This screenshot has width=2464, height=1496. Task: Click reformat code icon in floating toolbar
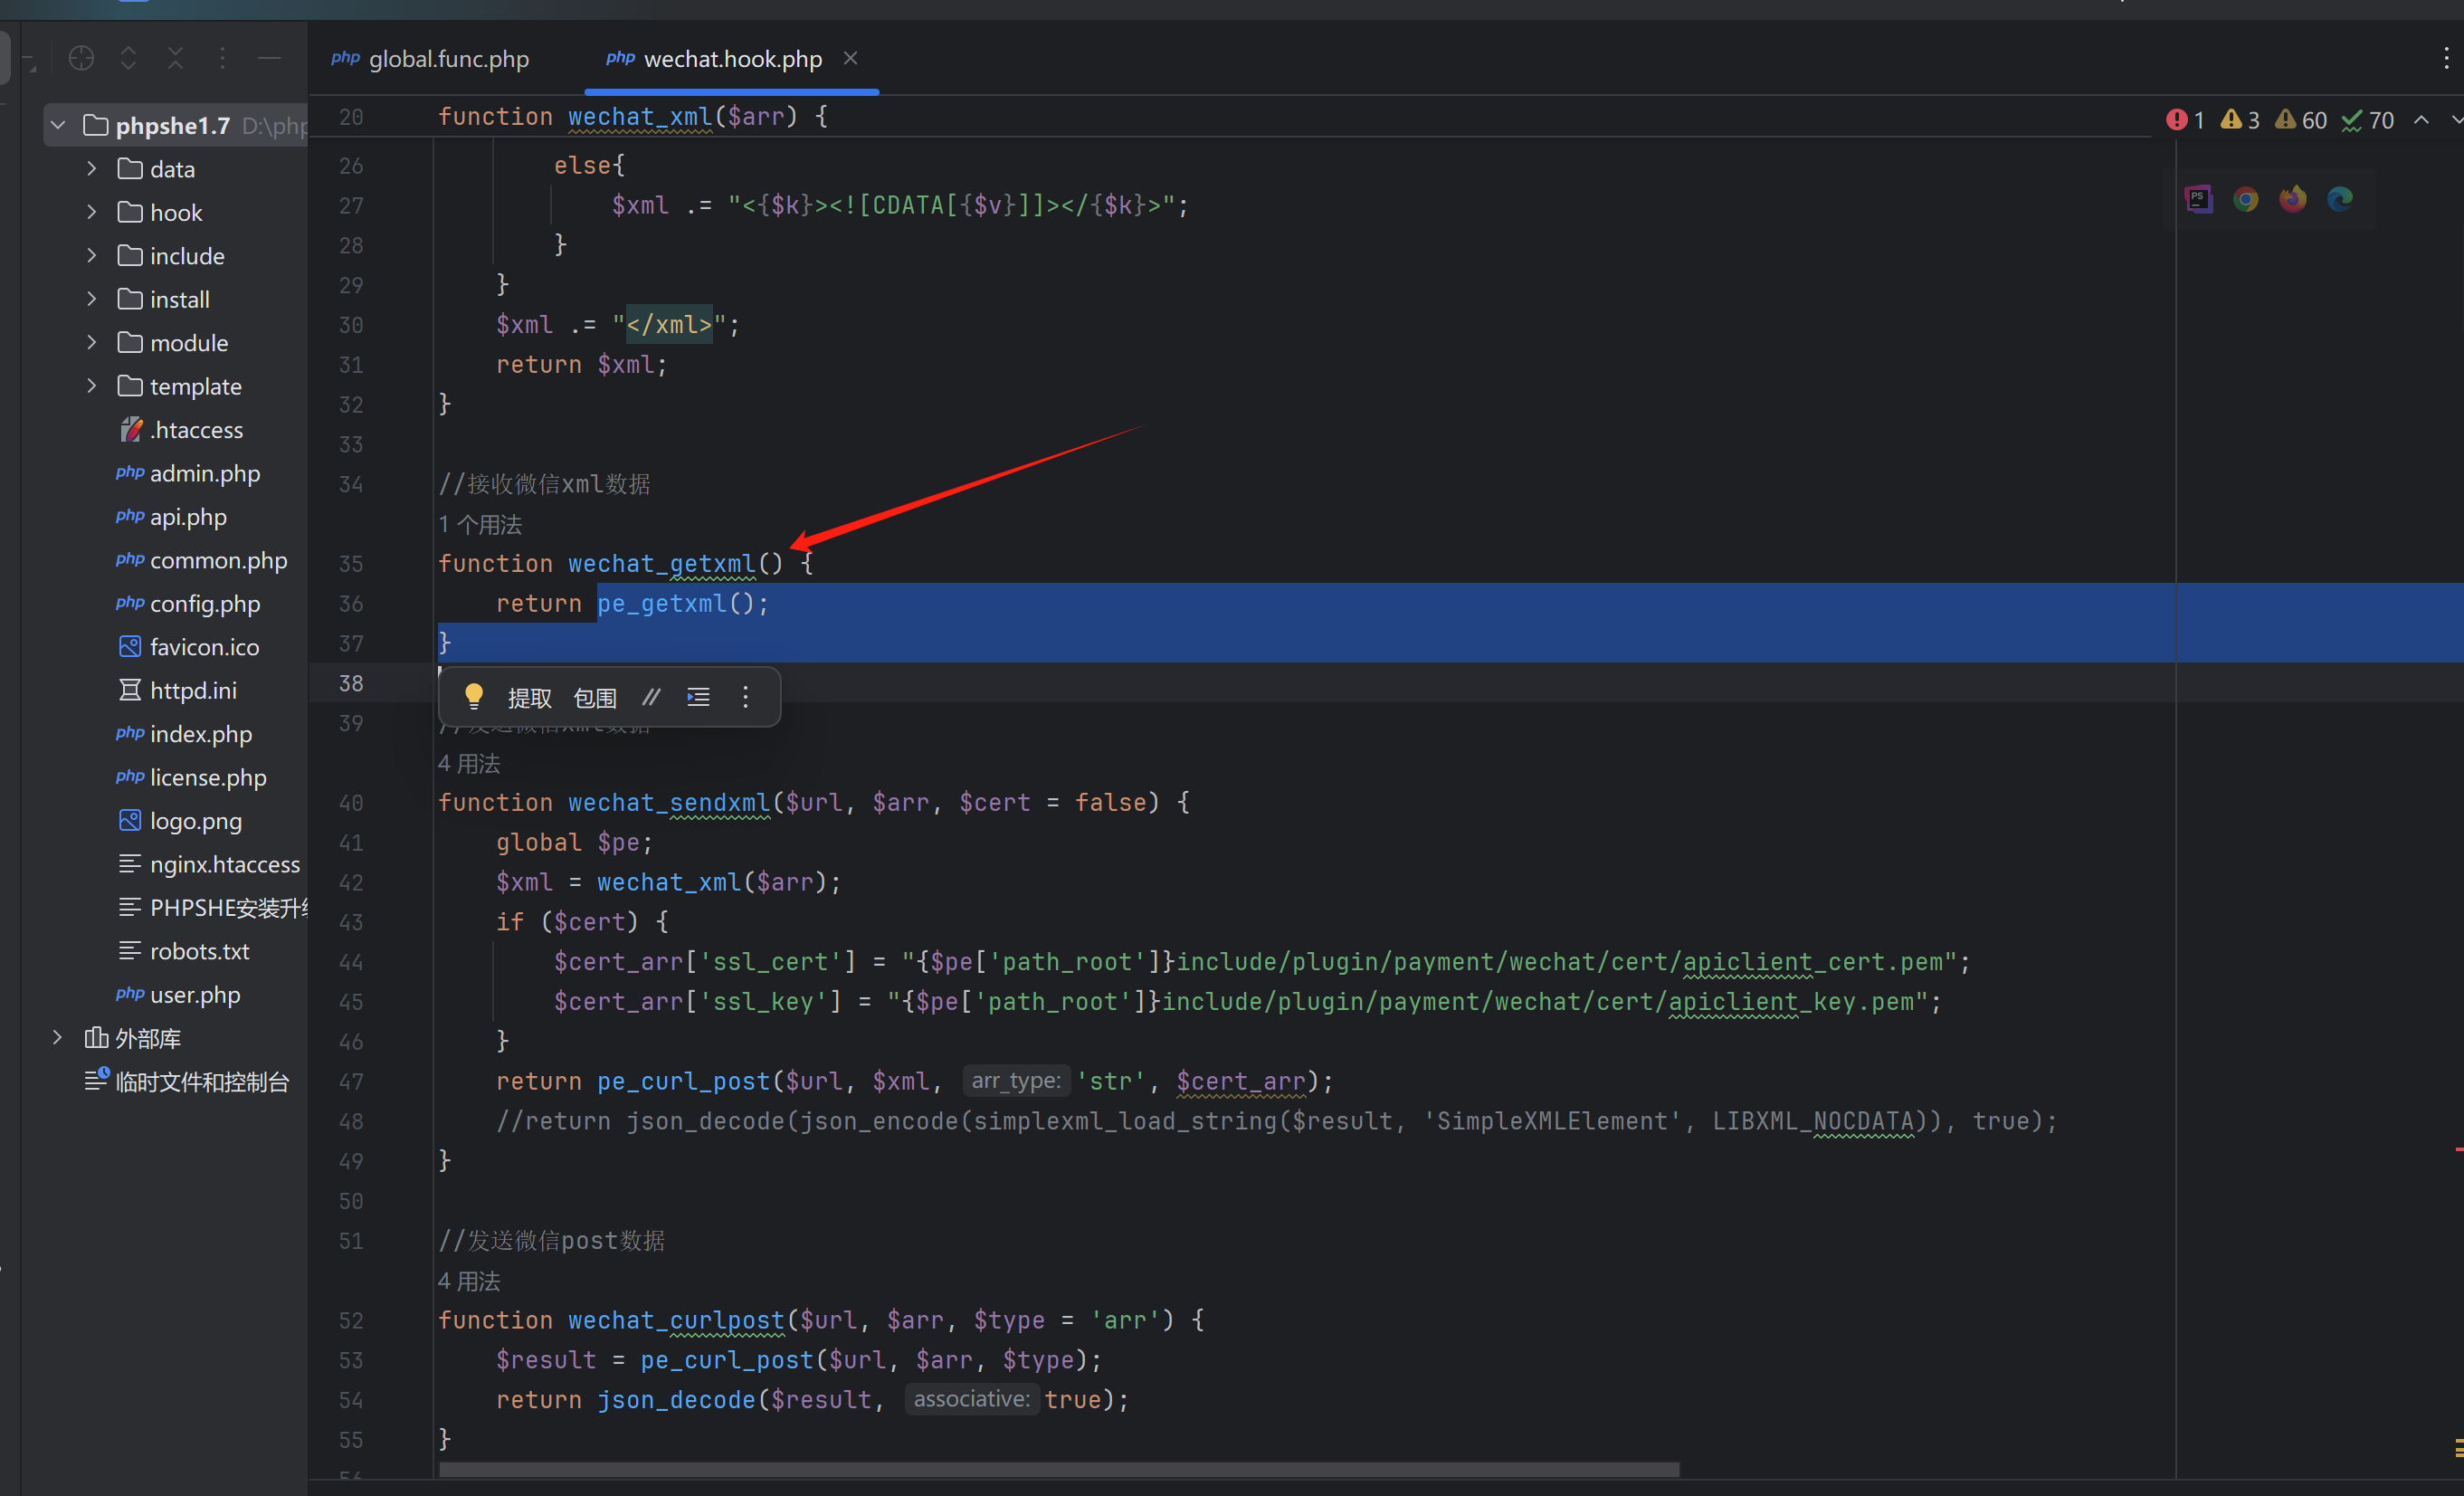tap(699, 697)
